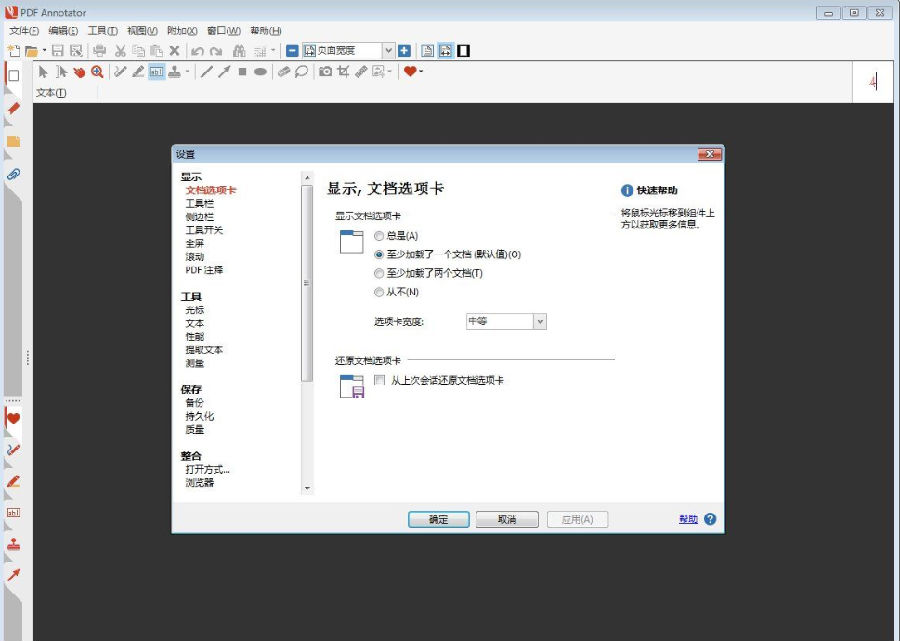This screenshot has height=641, width=900.
Task: Open the 附加 menu
Action: pyautogui.click(x=180, y=30)
